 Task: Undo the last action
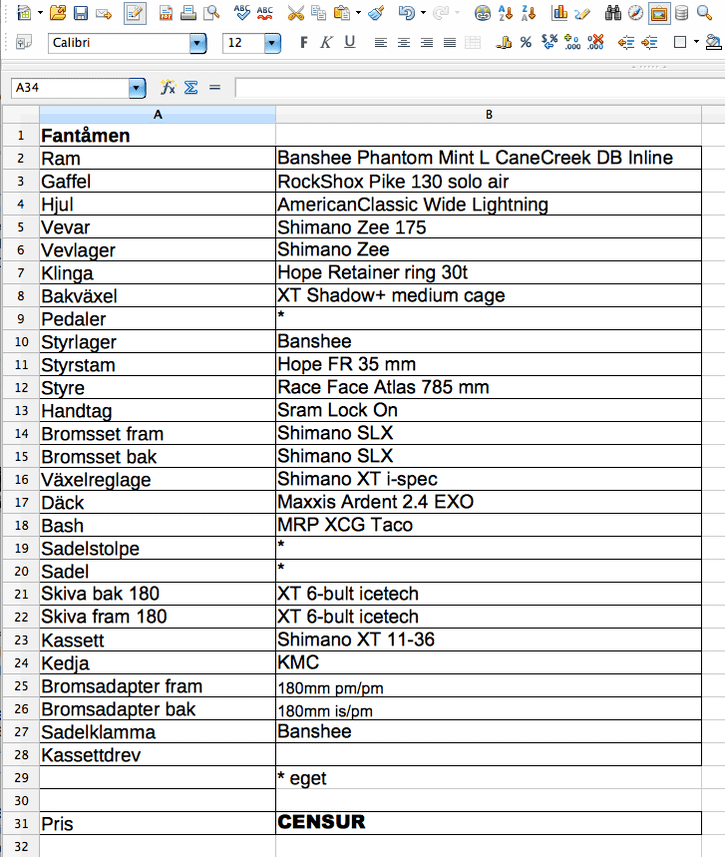(x=406, y=13)
